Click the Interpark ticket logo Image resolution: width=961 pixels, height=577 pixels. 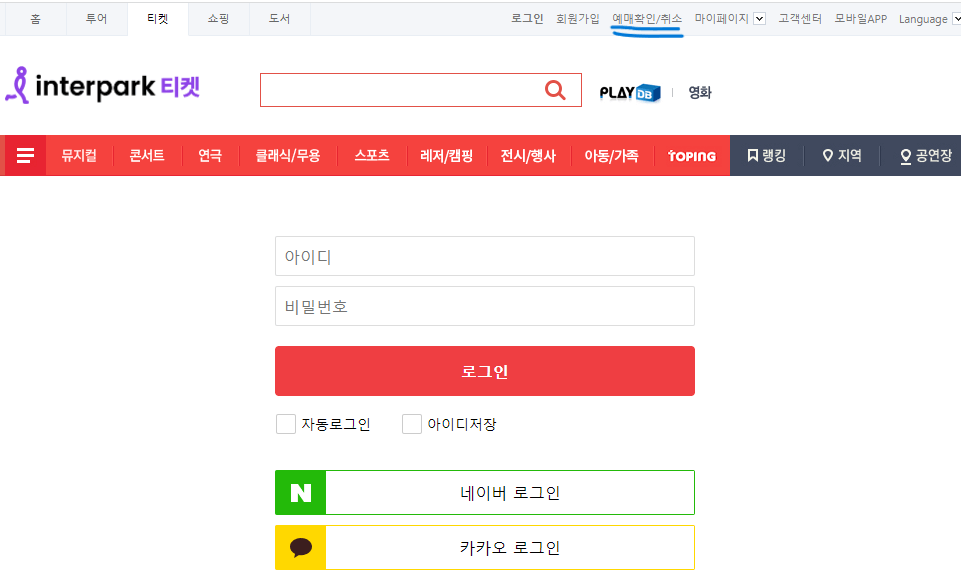click(x=102, y=86)
